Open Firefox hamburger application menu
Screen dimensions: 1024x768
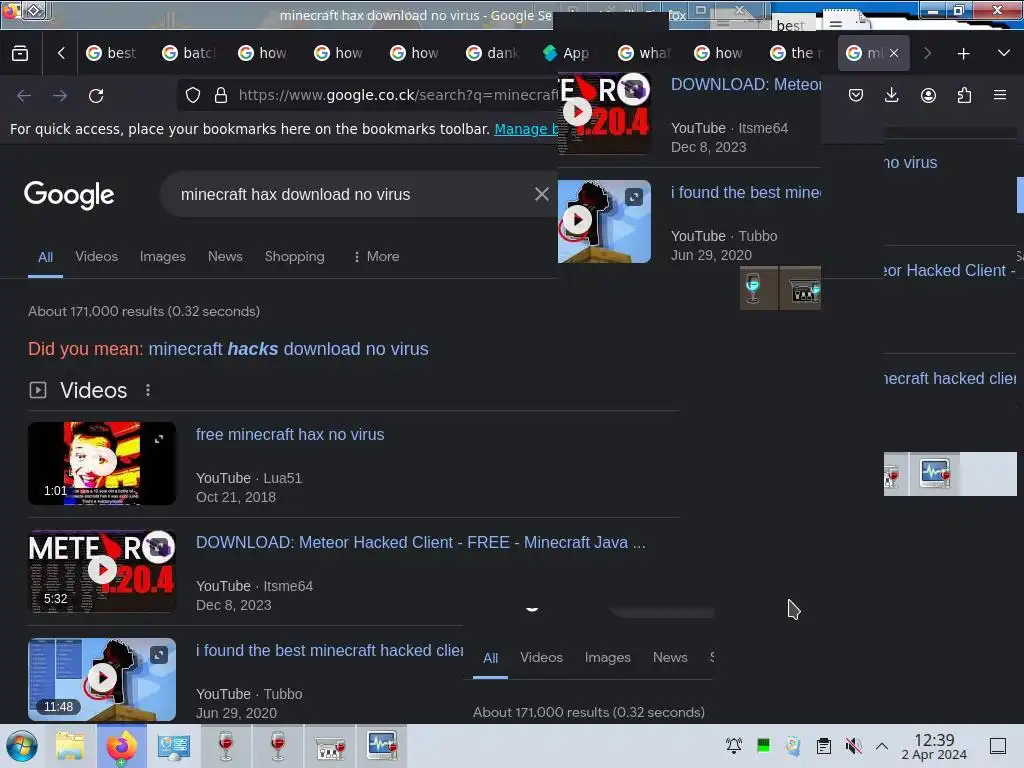(x=1000, y=95)
